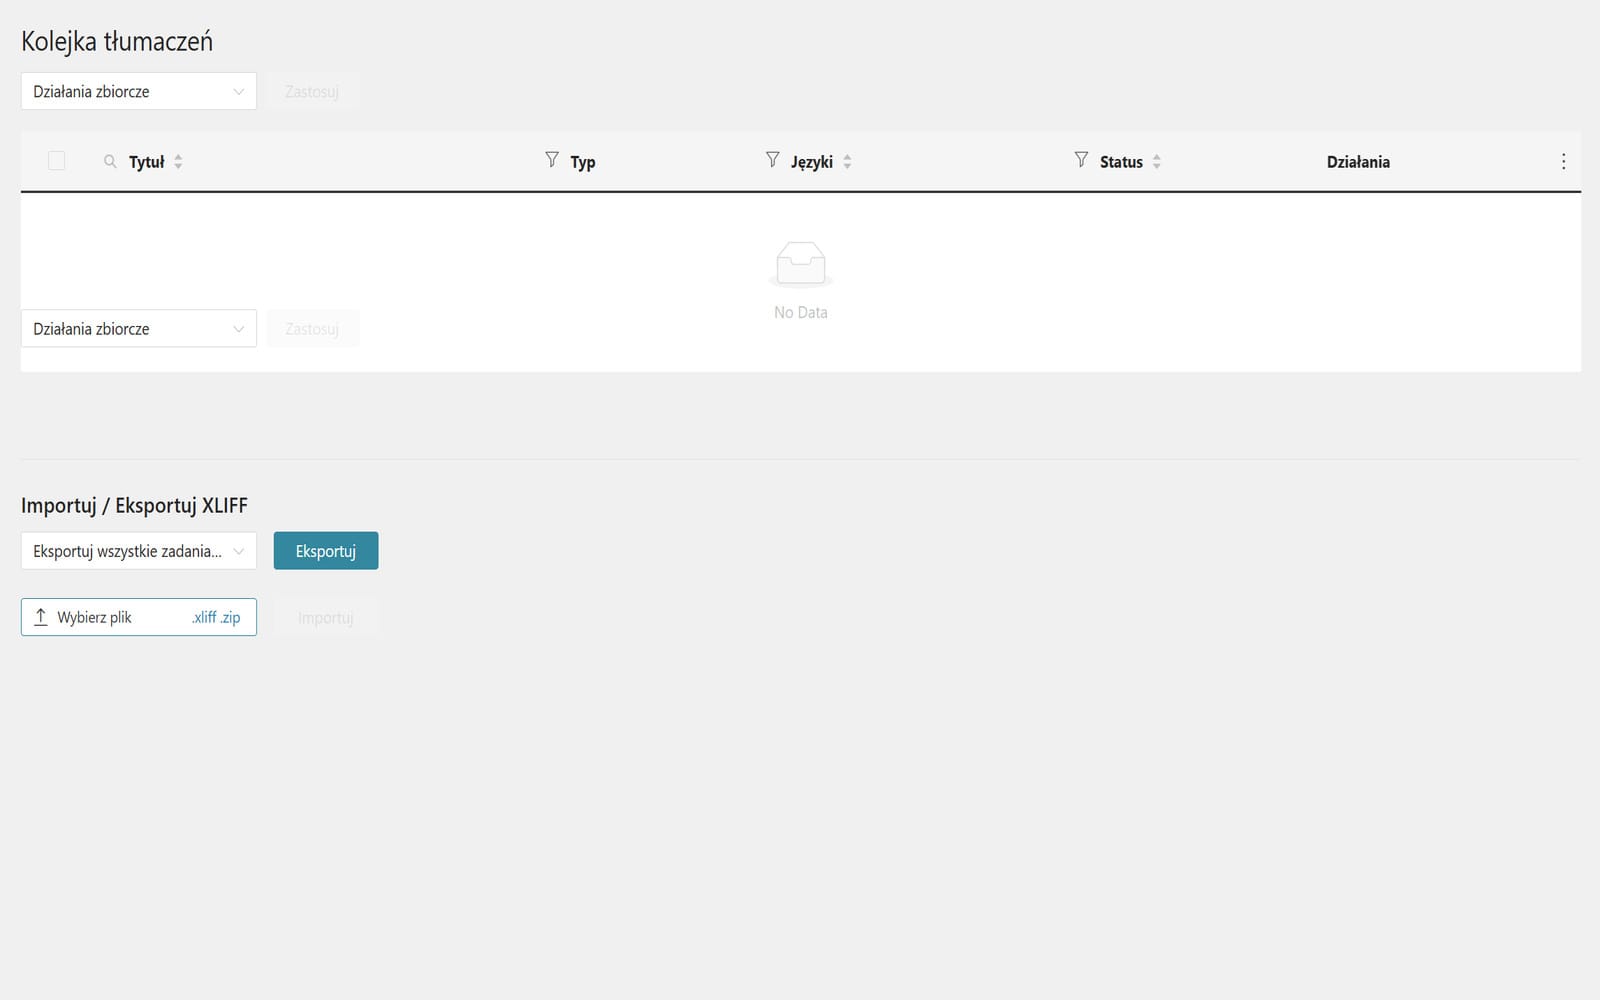Open the table options three-dot menu
This screenshot has width=1600, height=1000.
point(1564,161)
